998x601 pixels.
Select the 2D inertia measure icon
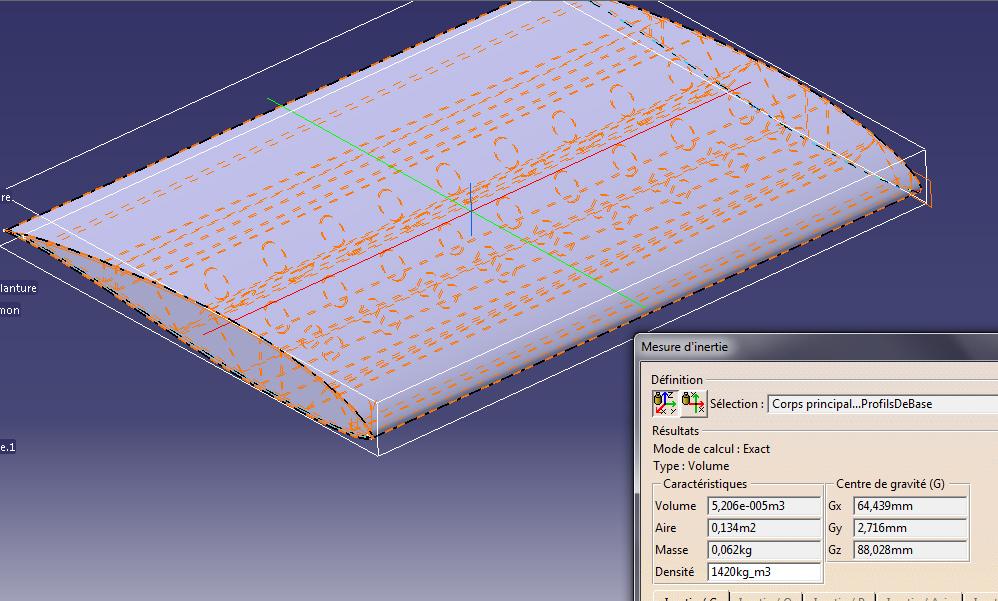[x=693, y=404]
